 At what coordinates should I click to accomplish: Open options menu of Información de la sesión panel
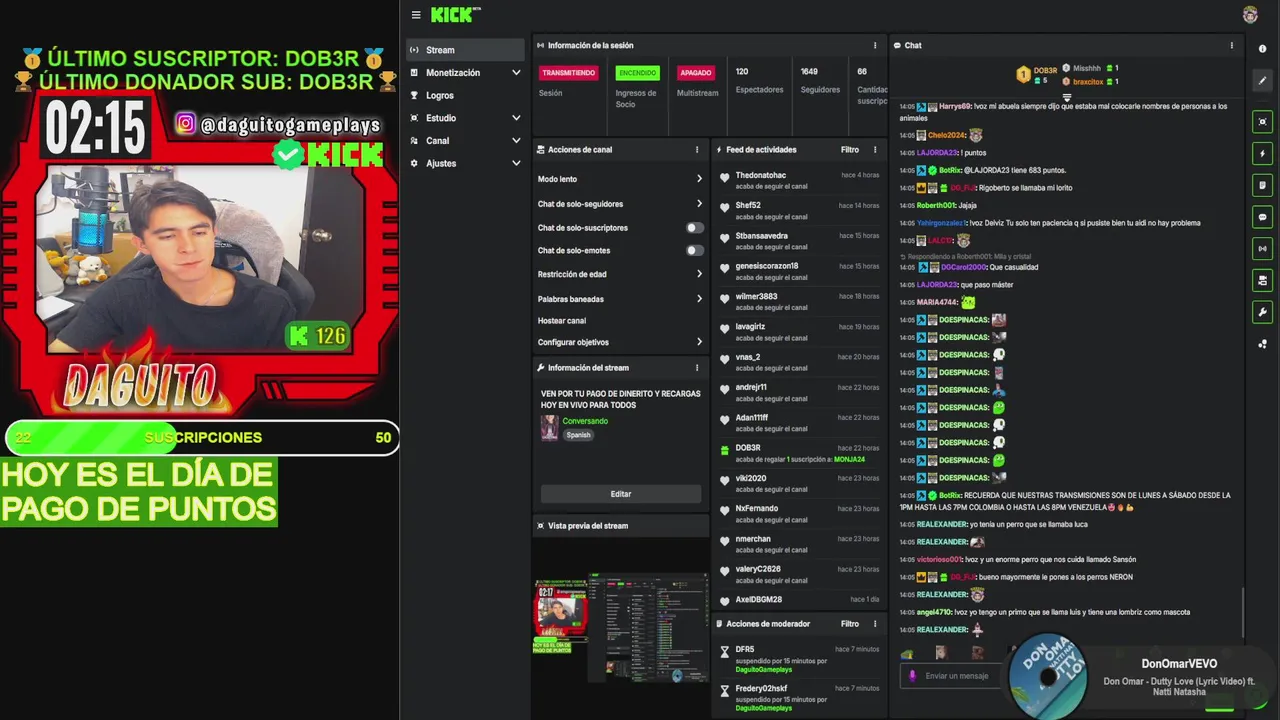click(x=874, y=45)
